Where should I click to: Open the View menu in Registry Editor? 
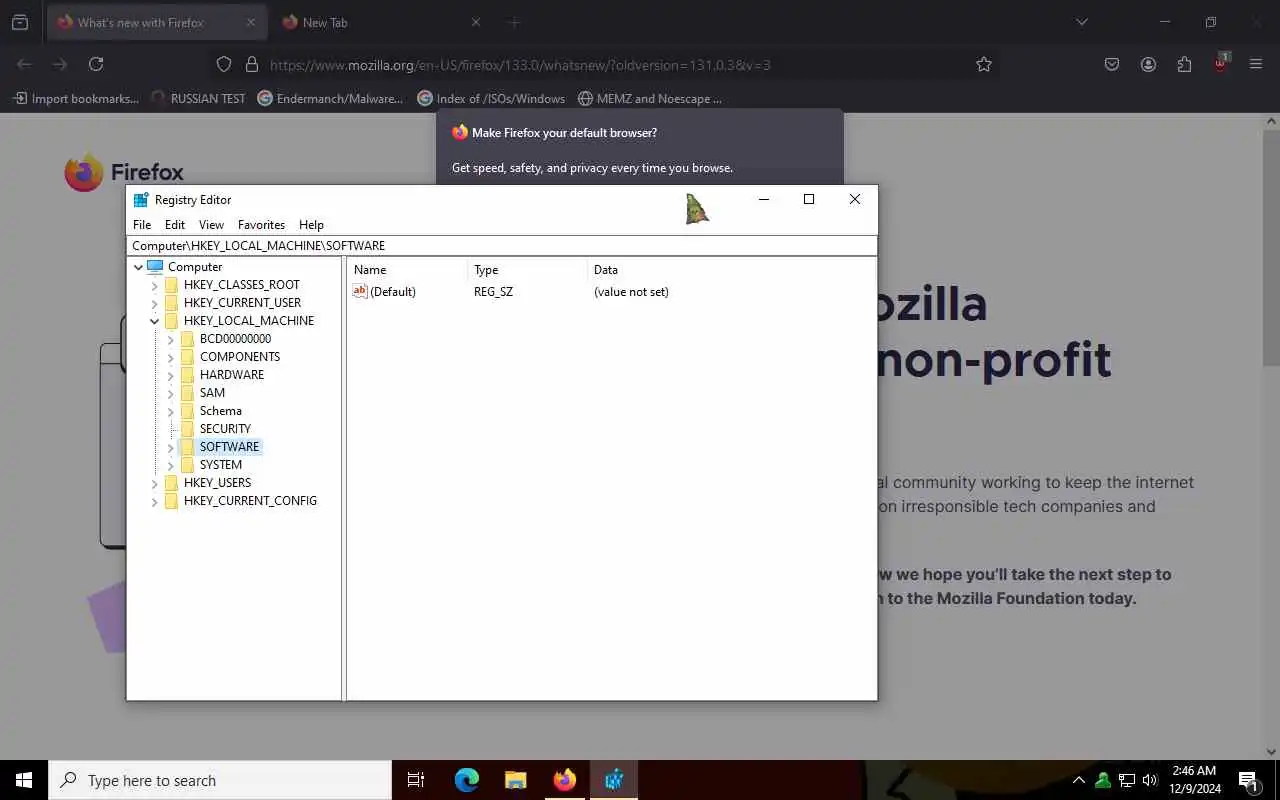click(x=211, y=225)
